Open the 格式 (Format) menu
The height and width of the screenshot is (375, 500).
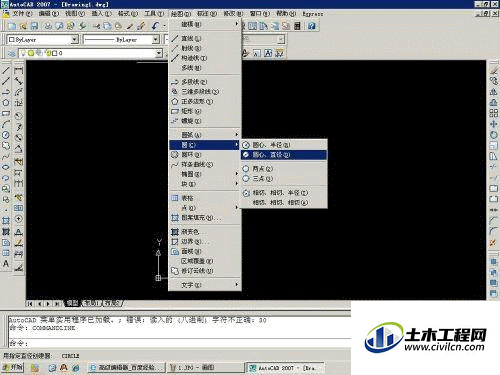click(128, 14)
